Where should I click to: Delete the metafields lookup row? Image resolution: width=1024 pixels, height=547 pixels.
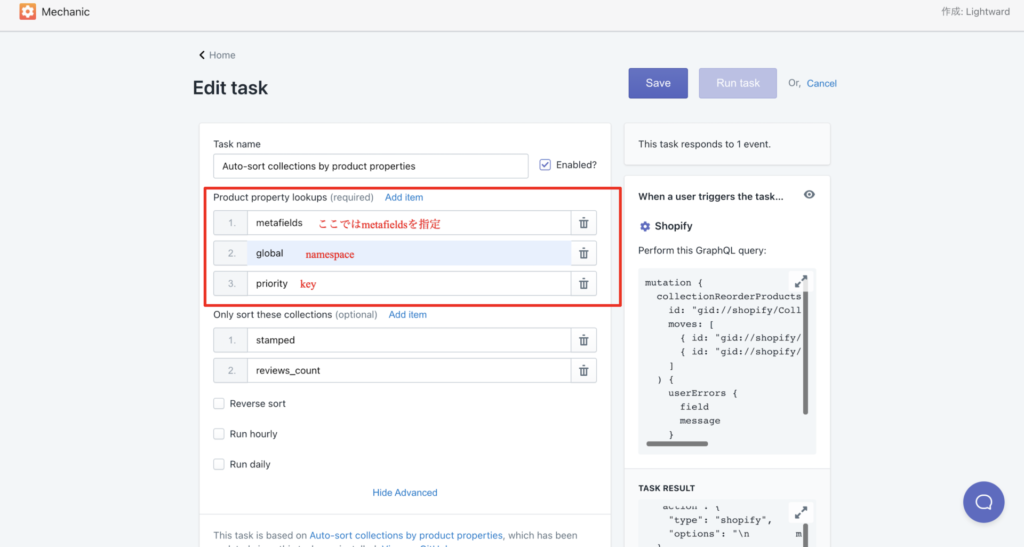click(x=584, y=223)
